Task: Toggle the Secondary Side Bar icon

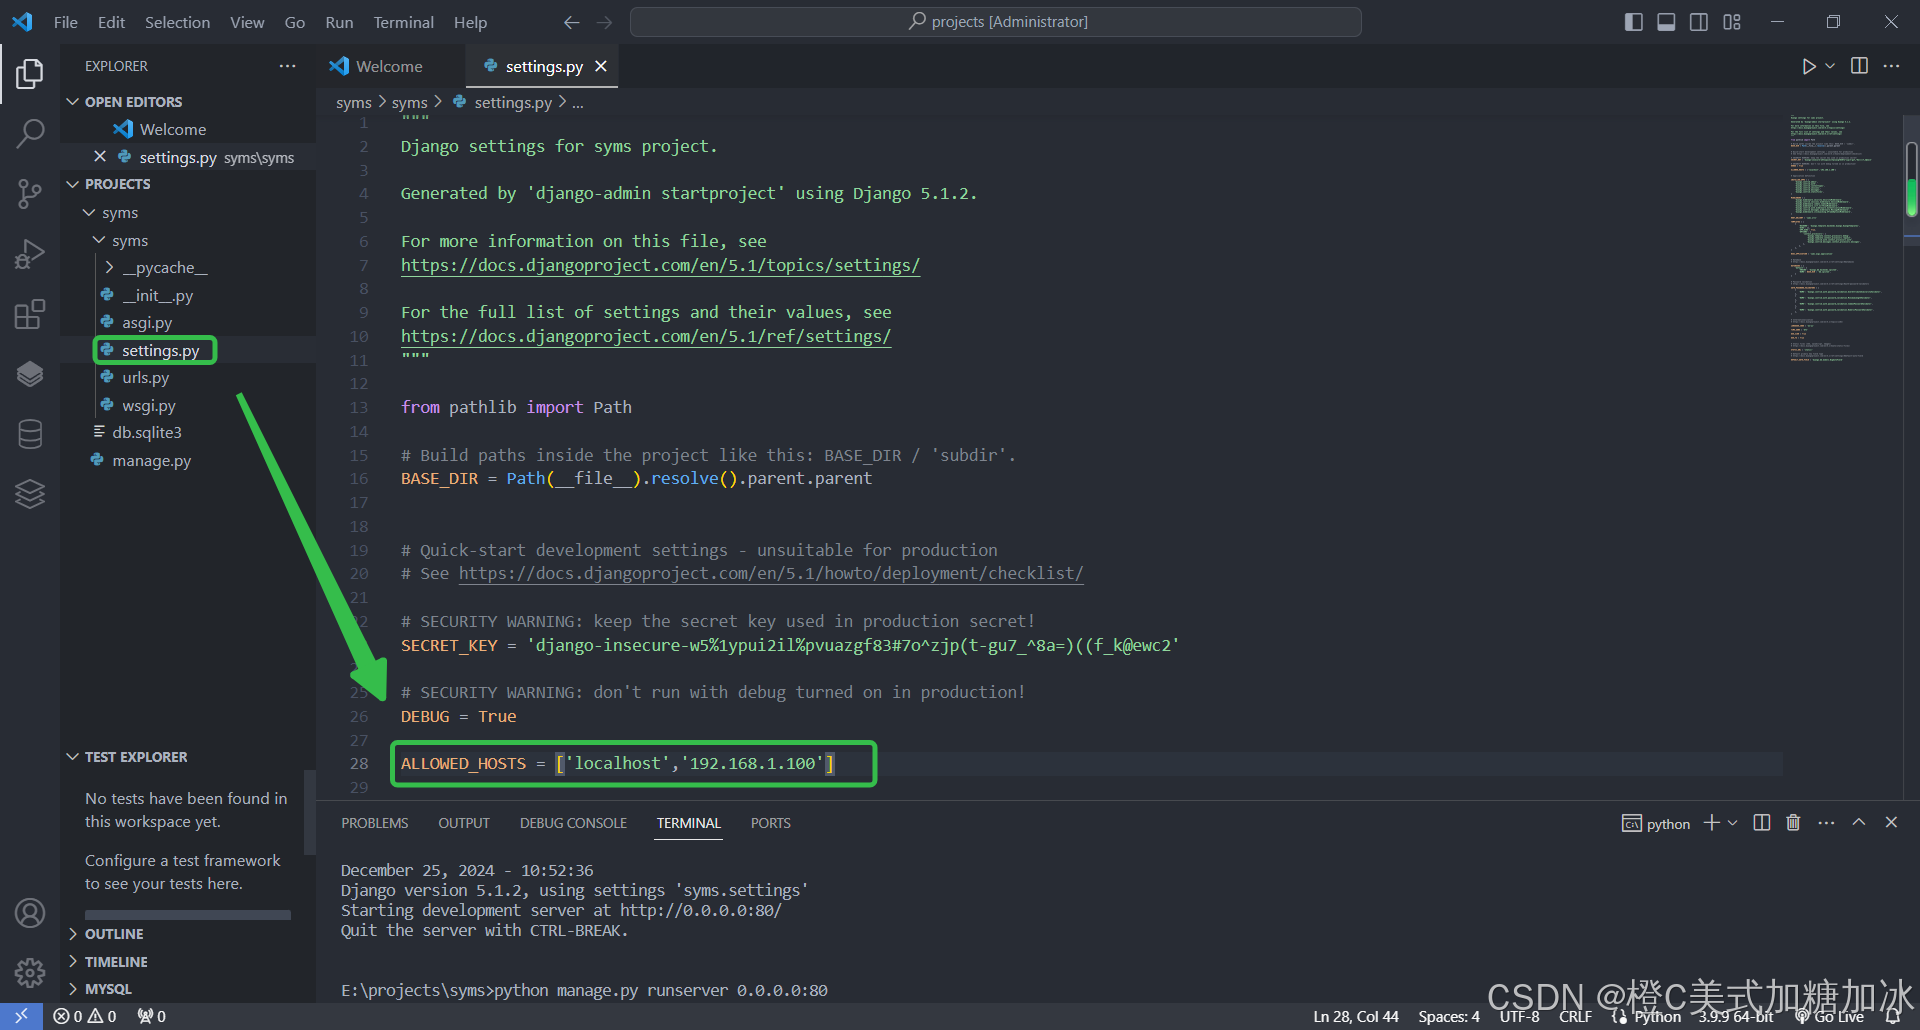Action: point(1699,21)
